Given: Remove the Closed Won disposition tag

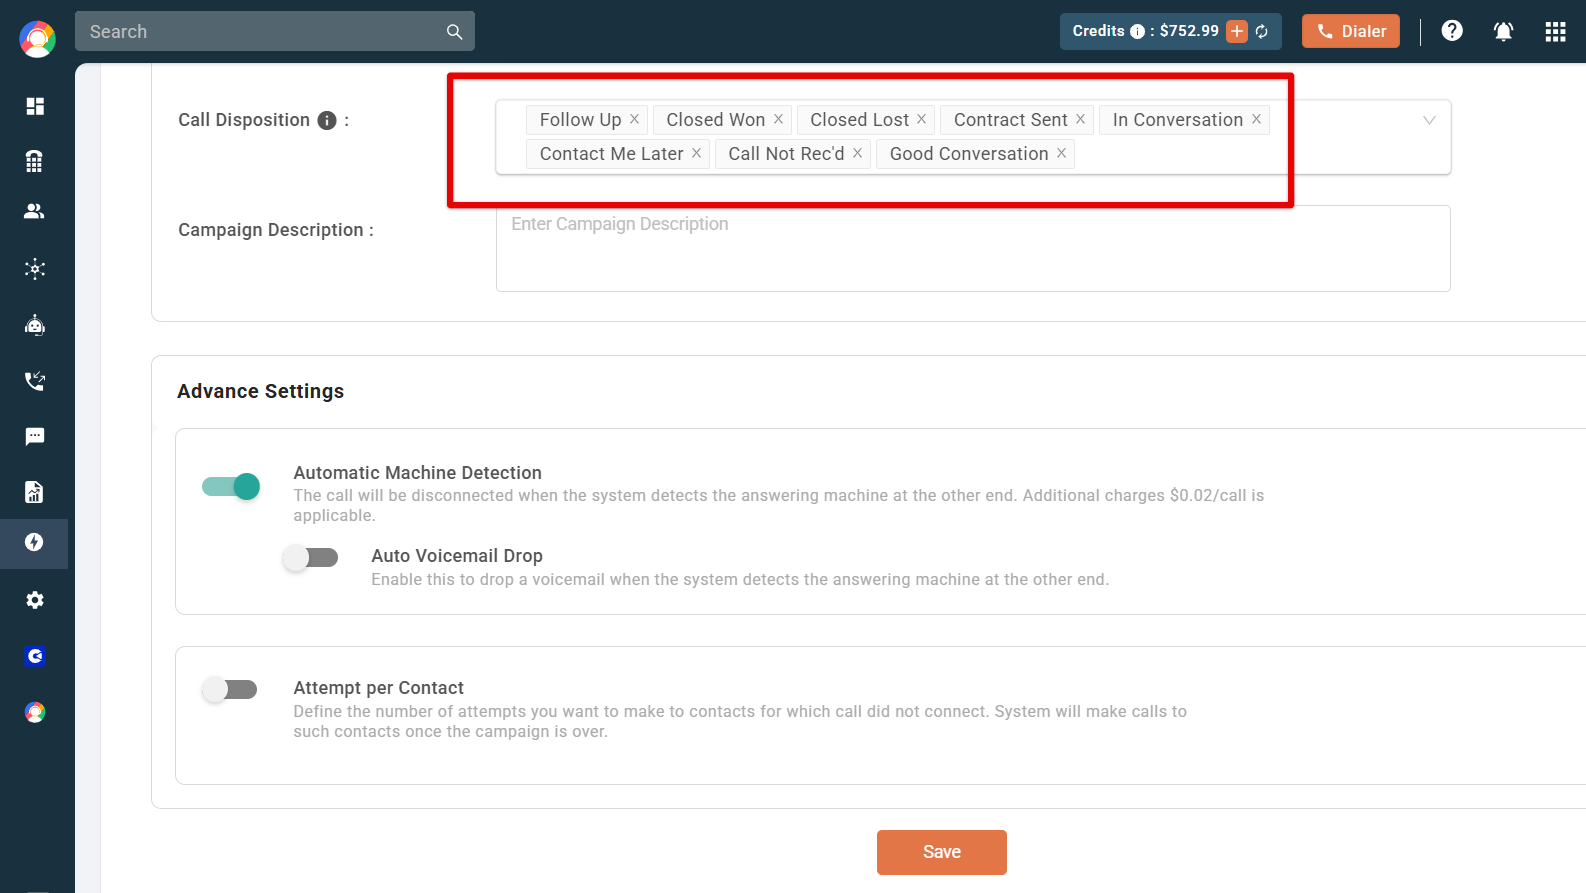Looking at the screenshot, I should pyautogui.click(x=778, y=119).
